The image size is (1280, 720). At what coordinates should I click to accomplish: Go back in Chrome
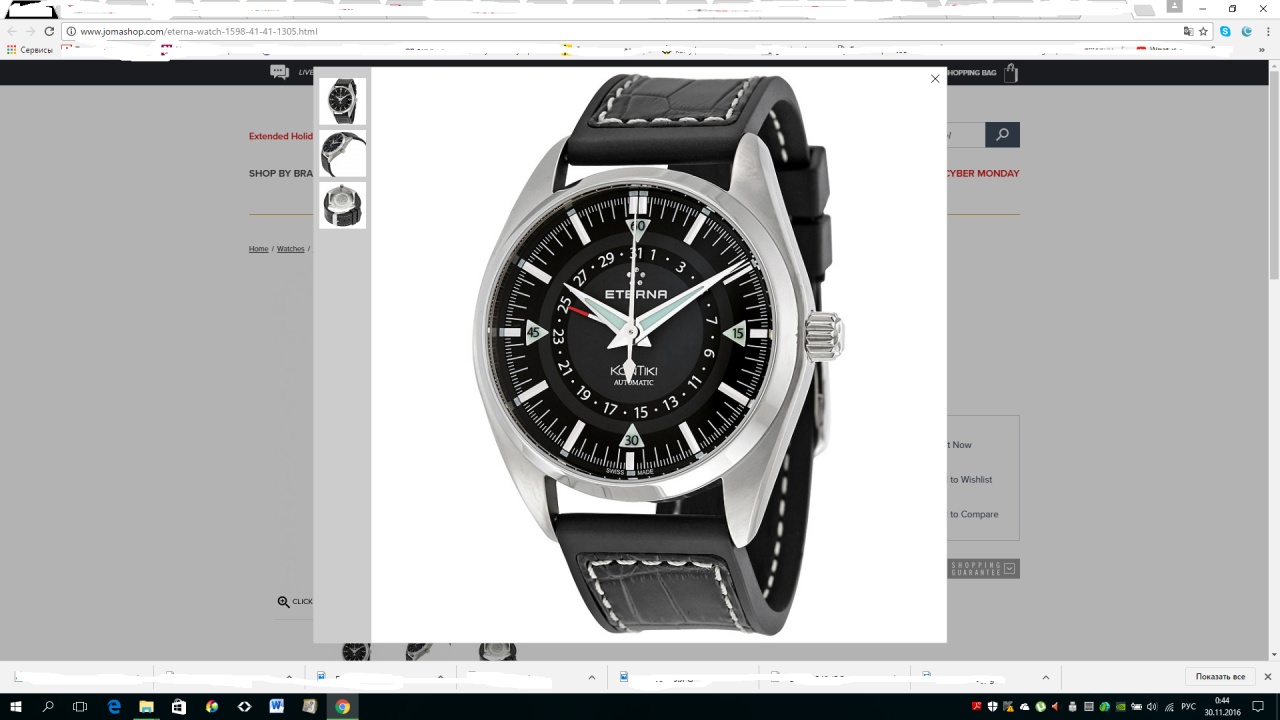pos(13,31)
